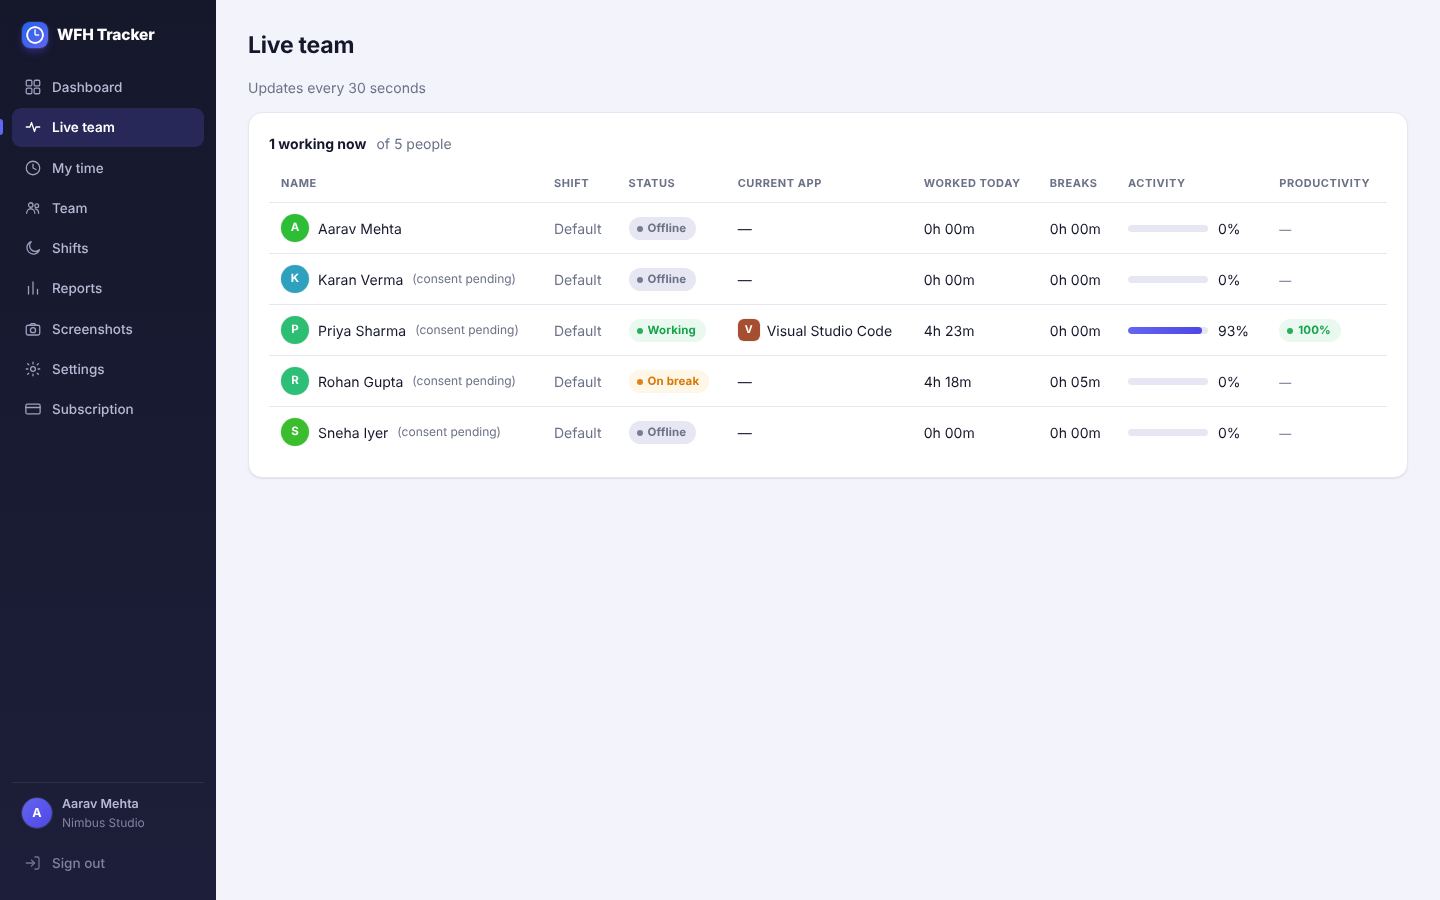Click the 0h 05m breaks value

click(x=1075, y=382)
